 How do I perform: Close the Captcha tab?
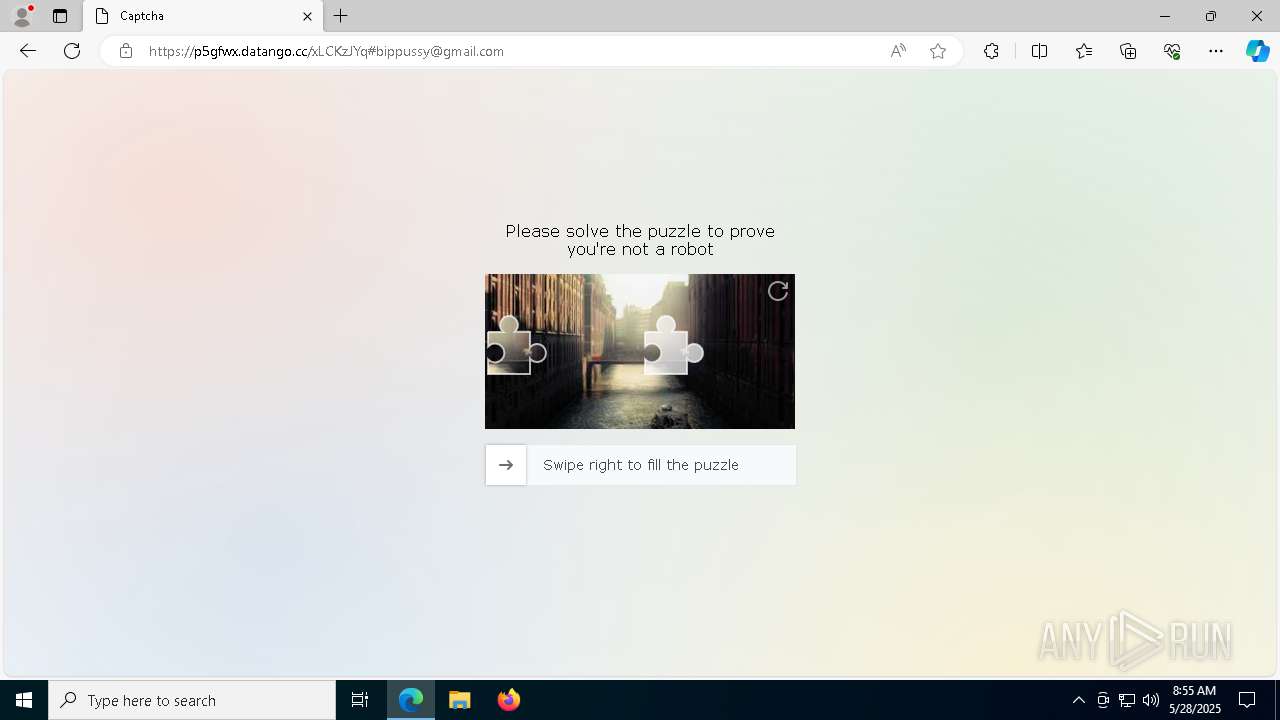pos(307,16)
